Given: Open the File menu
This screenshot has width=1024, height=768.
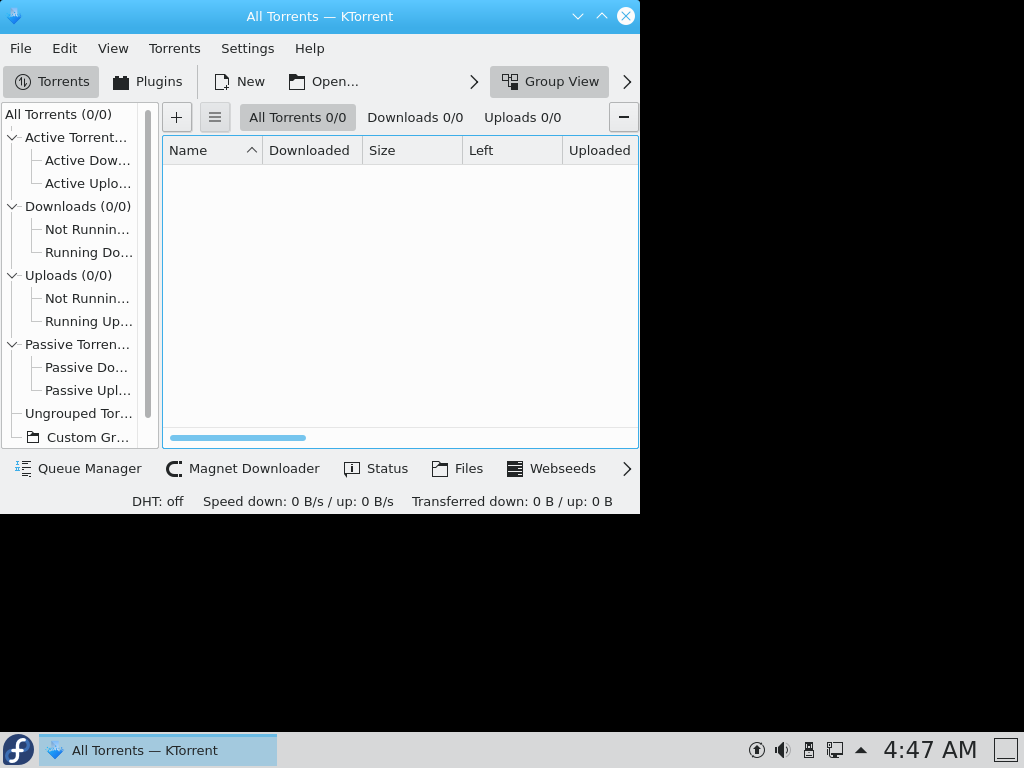Looking at the screenshot, I should tap(20, 49).
